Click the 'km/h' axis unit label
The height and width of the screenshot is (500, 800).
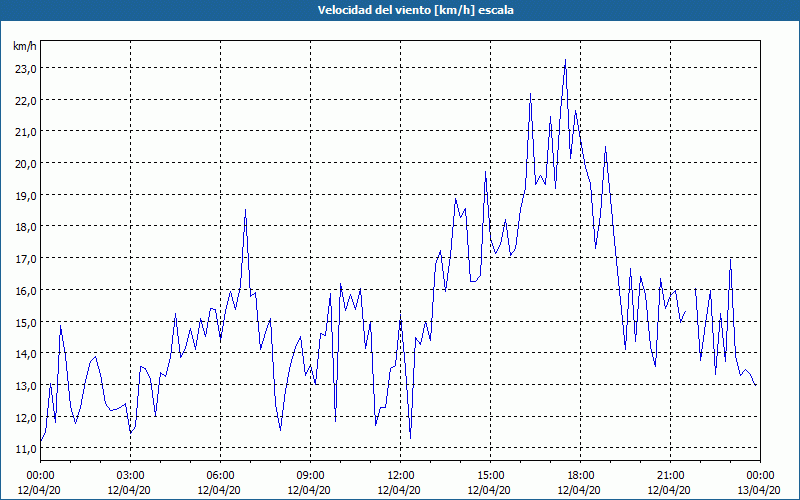25,46
